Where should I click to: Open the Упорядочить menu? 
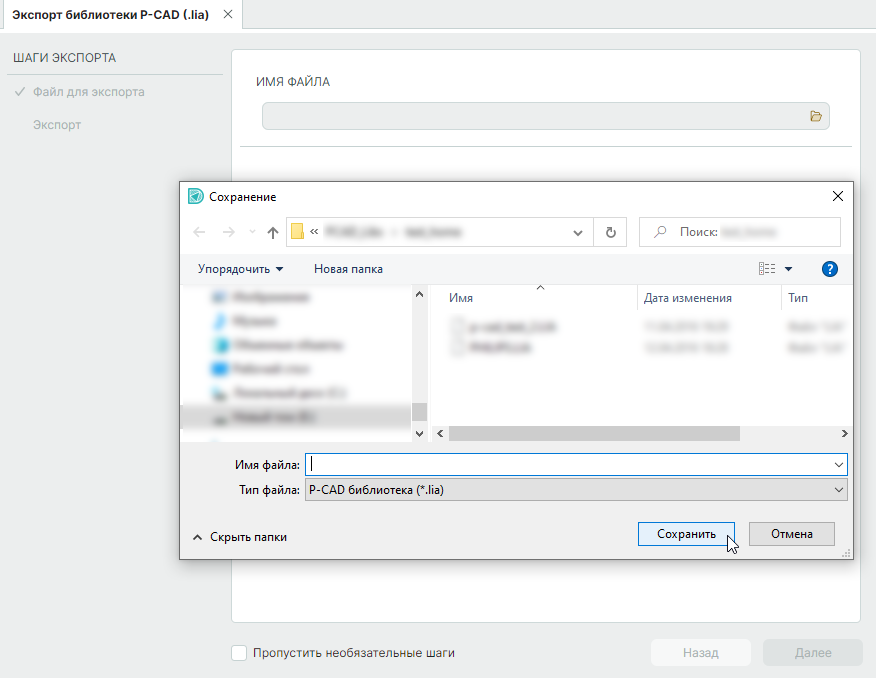pyautogui.click(x=240, y=269)
